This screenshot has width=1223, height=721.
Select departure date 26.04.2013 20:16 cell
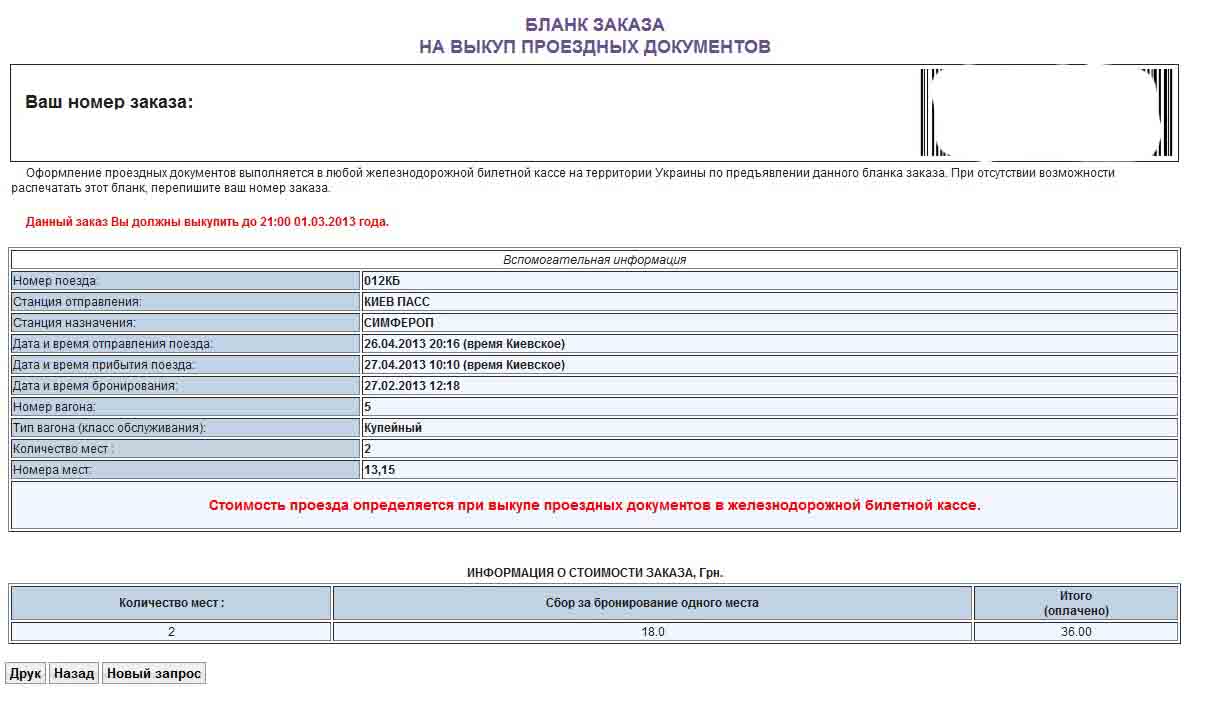[x=464, y=344]
